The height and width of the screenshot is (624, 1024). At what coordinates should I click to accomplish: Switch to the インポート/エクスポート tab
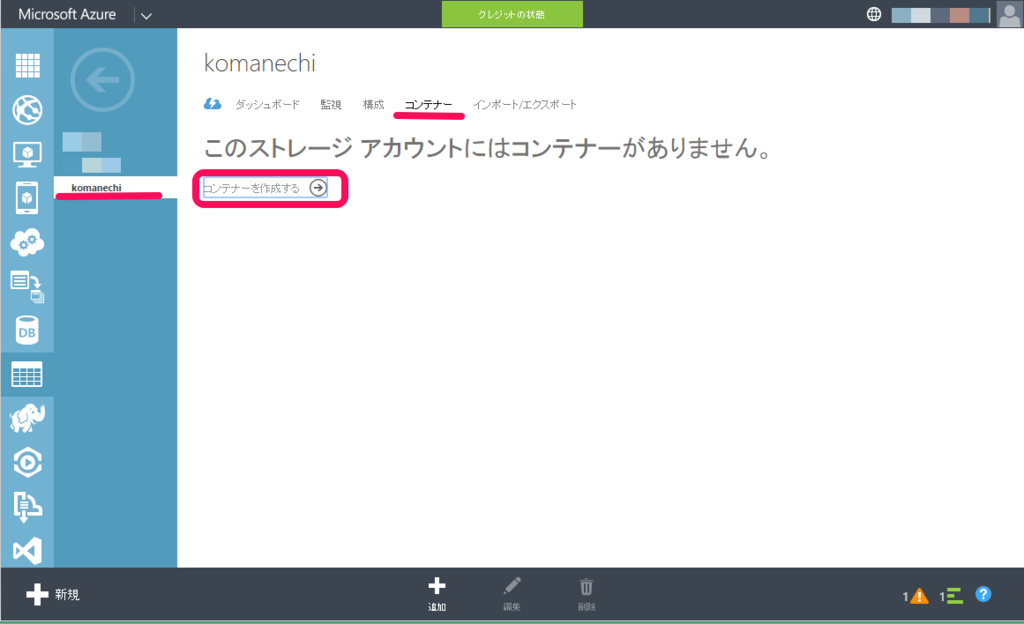524,104
